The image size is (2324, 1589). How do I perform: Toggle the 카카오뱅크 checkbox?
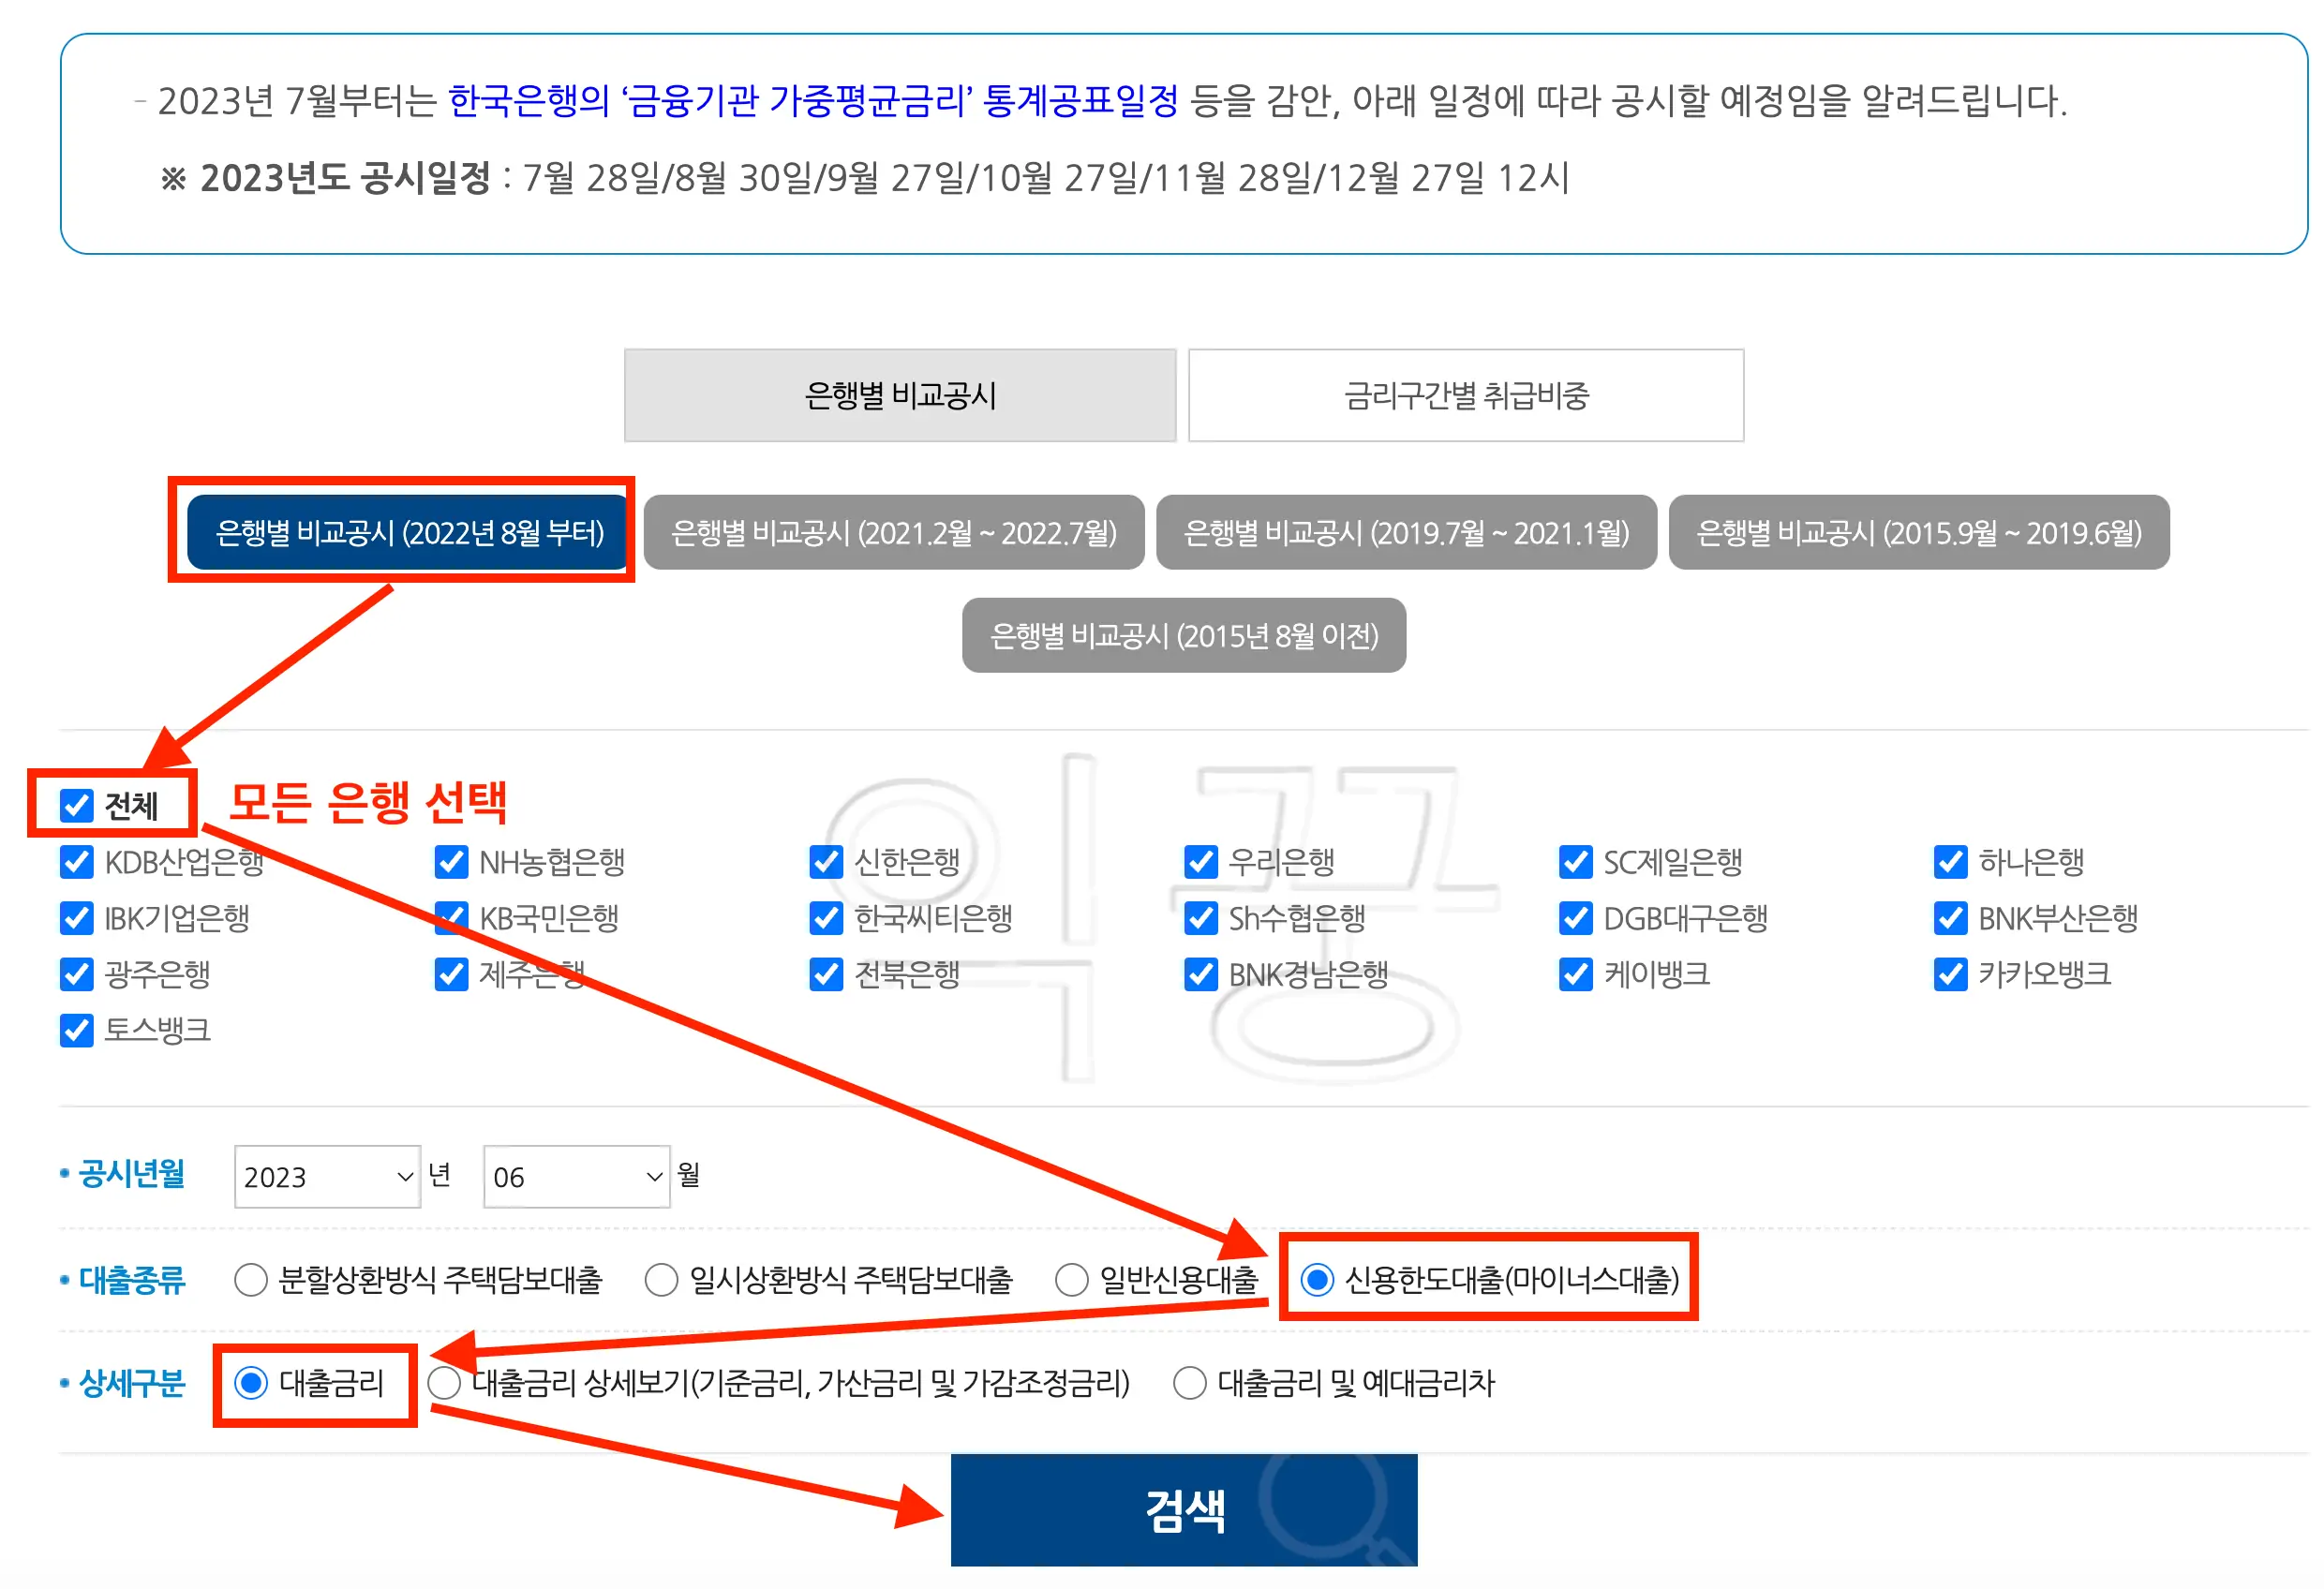click(x=1949, y=976)
